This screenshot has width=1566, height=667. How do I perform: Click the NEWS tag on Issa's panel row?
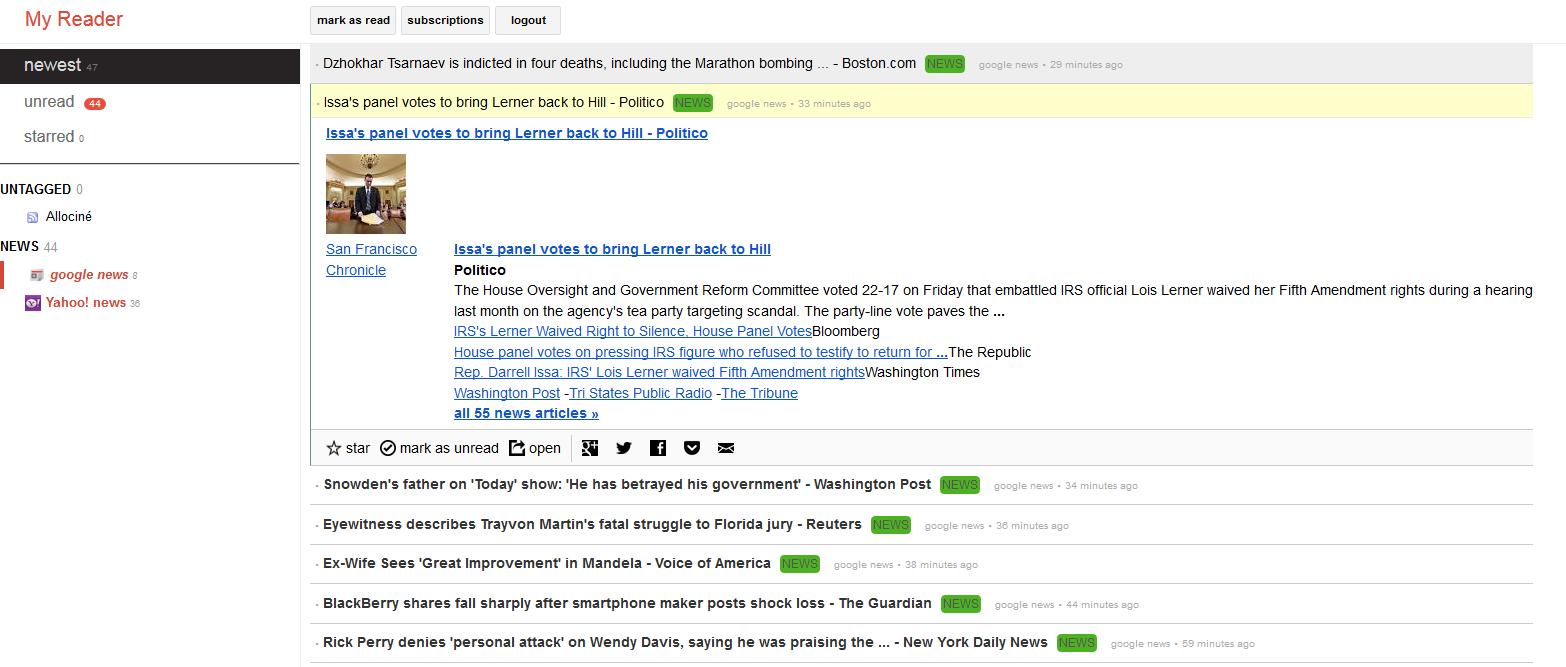693,103
